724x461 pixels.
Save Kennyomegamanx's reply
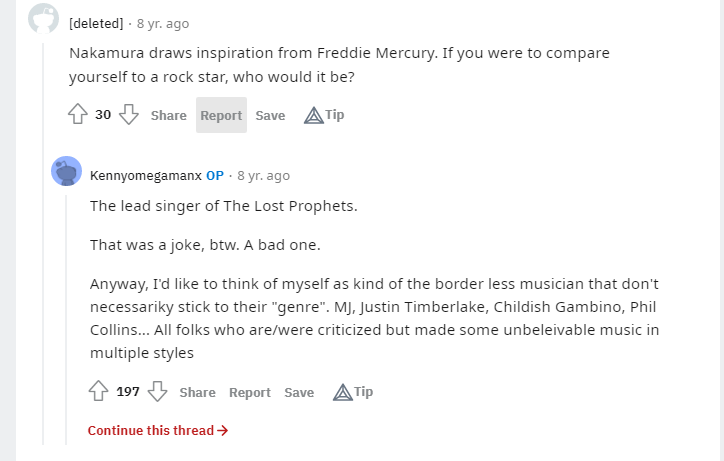pos(299,393)
